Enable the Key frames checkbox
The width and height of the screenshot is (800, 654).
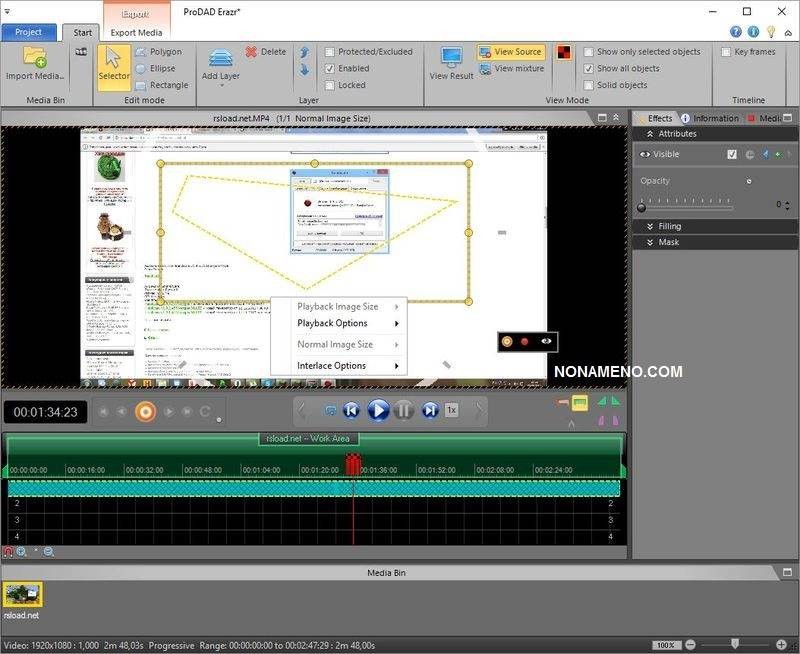pyautogui.click(x=726, y=51)
